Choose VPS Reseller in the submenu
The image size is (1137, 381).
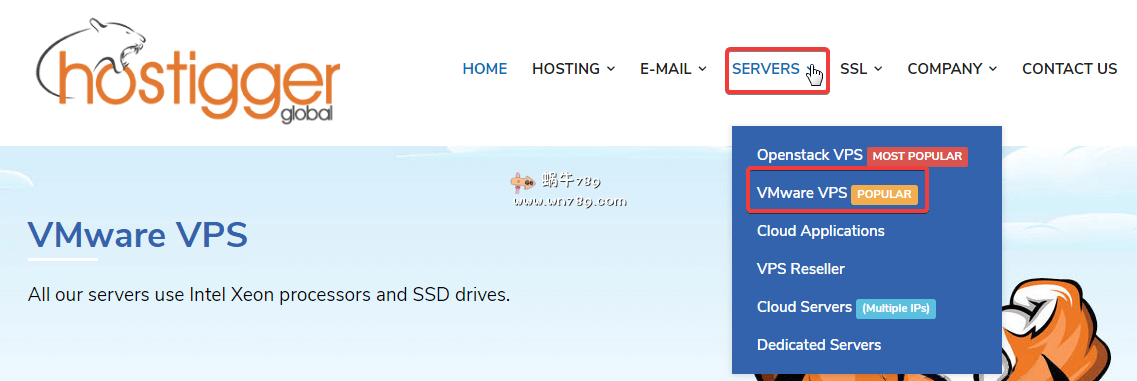801,269
